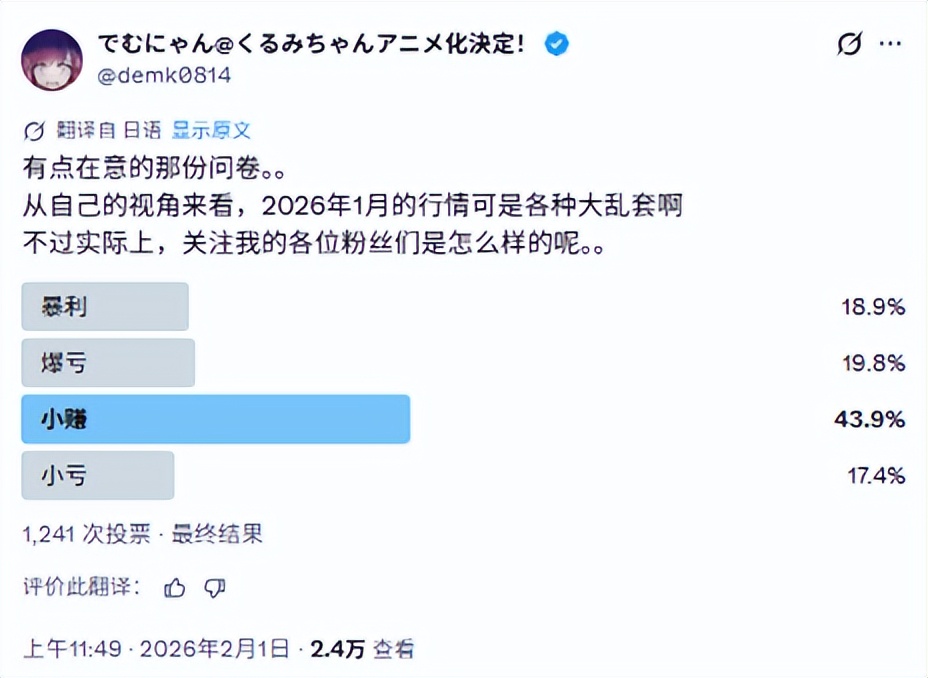Screen dimensions: 928x678
Task: Click the 上午11:49 · 2026年2月1日 timestamp
Action: click(156, 649)
